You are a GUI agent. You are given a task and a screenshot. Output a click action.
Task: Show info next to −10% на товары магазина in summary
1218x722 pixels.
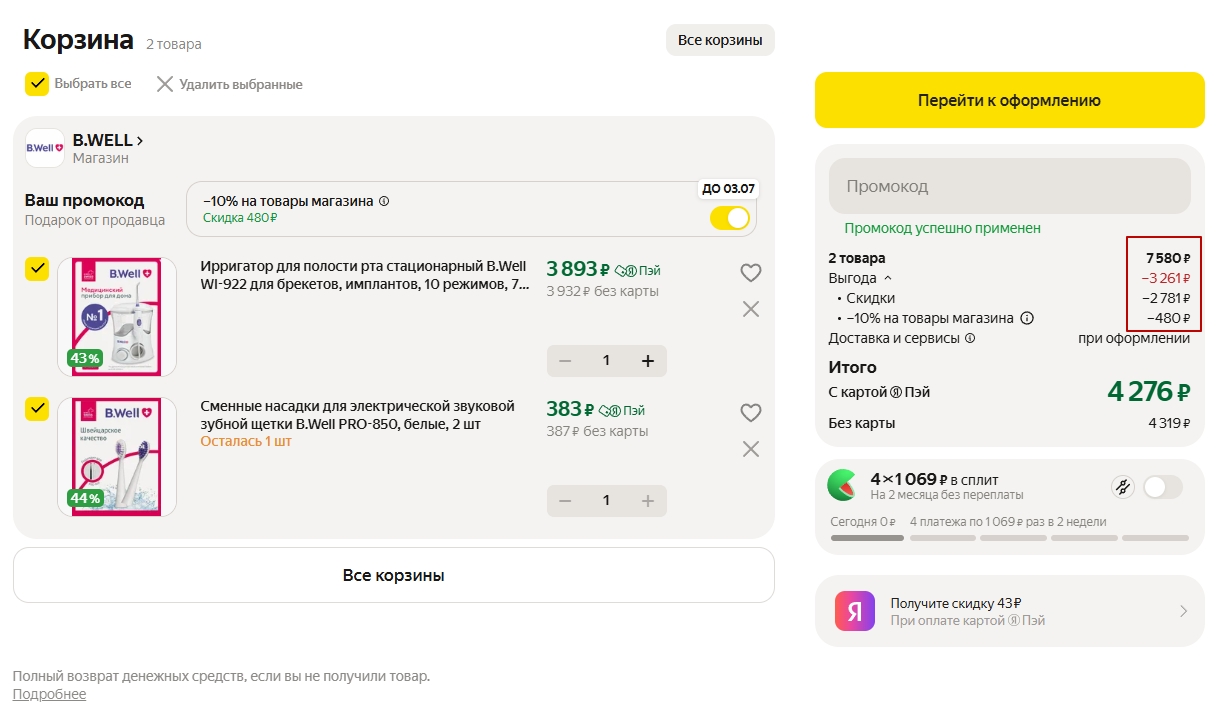tap(1026, 318)
